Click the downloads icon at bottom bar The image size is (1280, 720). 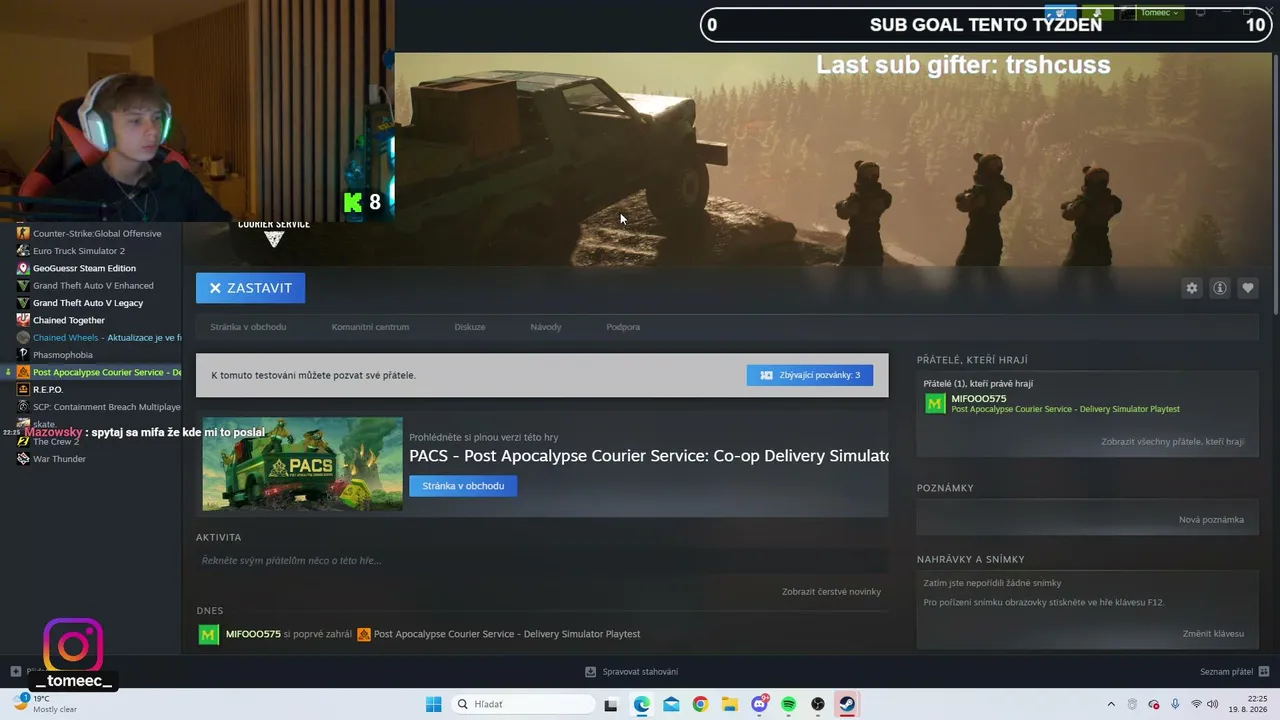click(x=590, y=672)
